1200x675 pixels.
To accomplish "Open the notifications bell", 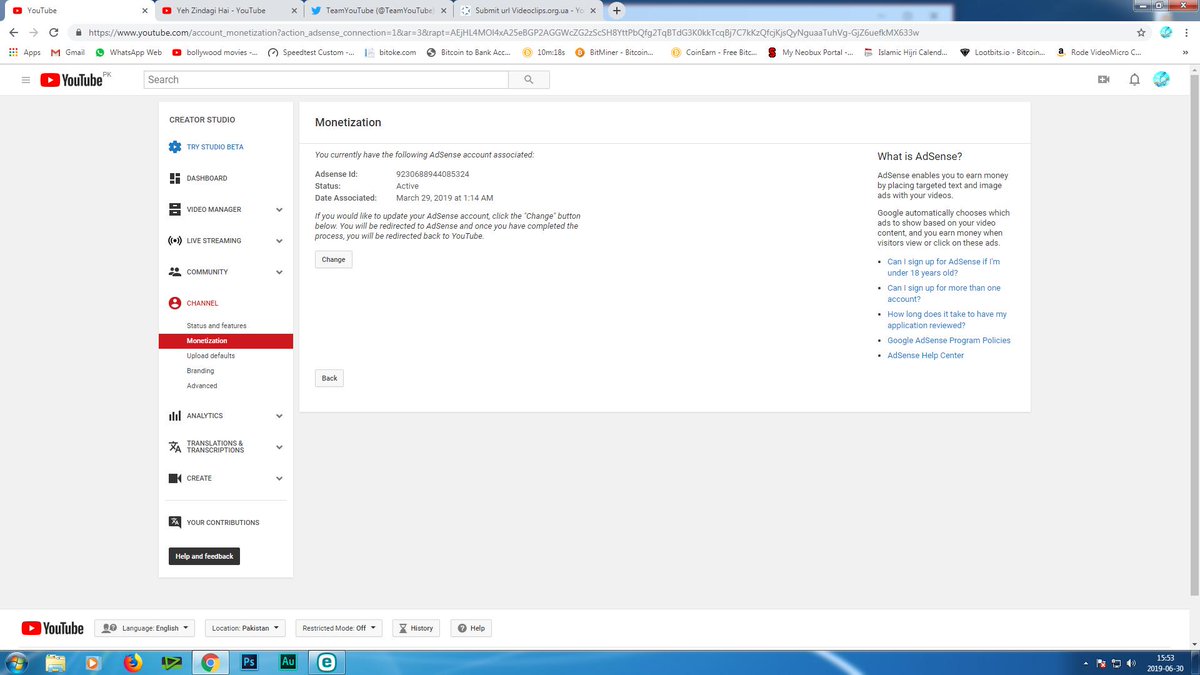I will pyautogui.click(x=1134, y=80).
